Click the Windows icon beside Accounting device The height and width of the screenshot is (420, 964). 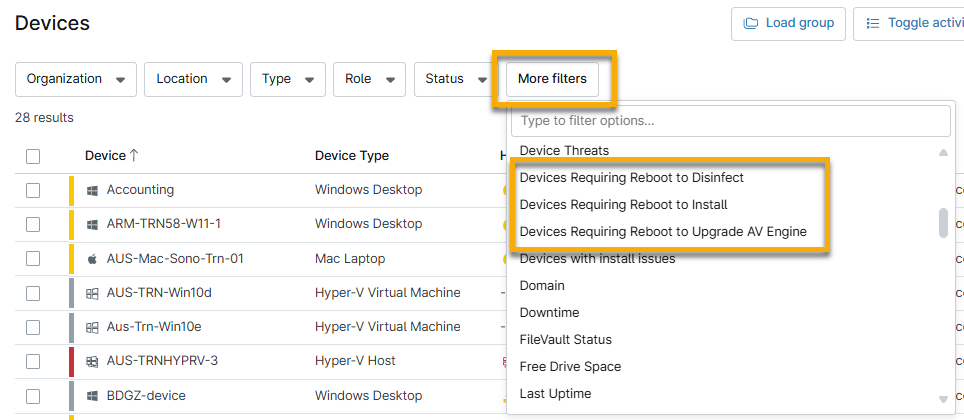[x=93, y=190]
